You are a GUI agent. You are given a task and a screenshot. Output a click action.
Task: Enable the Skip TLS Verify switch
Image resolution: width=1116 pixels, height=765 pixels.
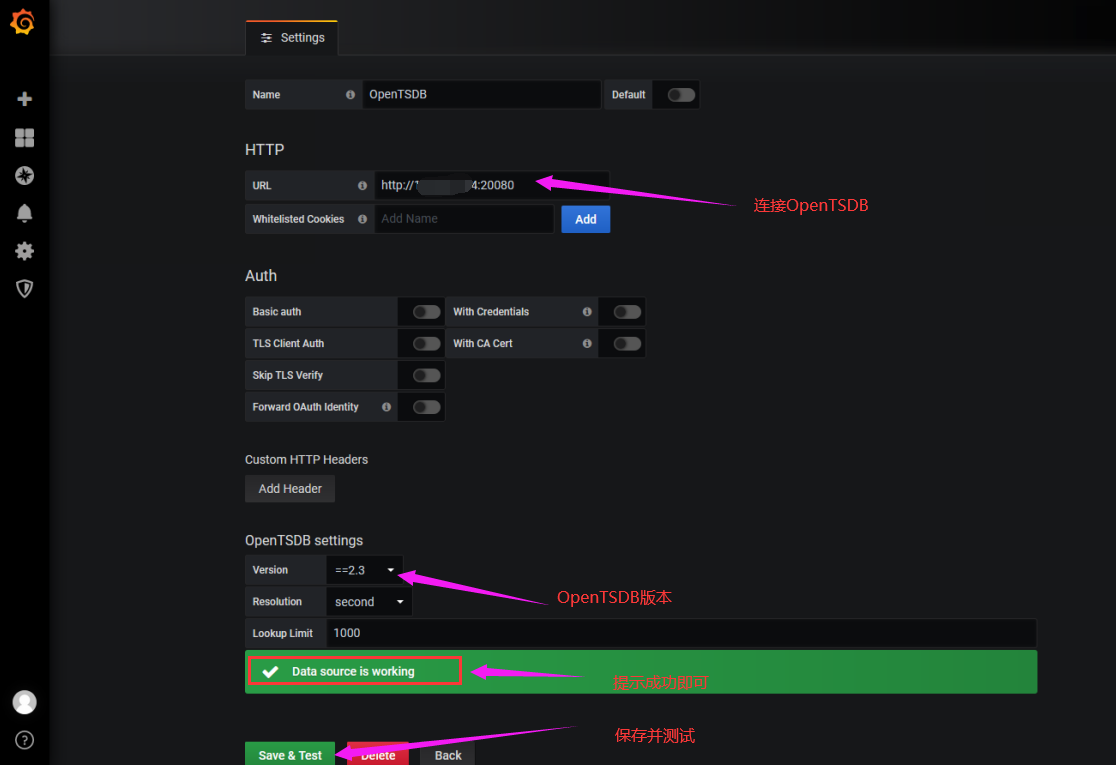click(x=426, y=375)
